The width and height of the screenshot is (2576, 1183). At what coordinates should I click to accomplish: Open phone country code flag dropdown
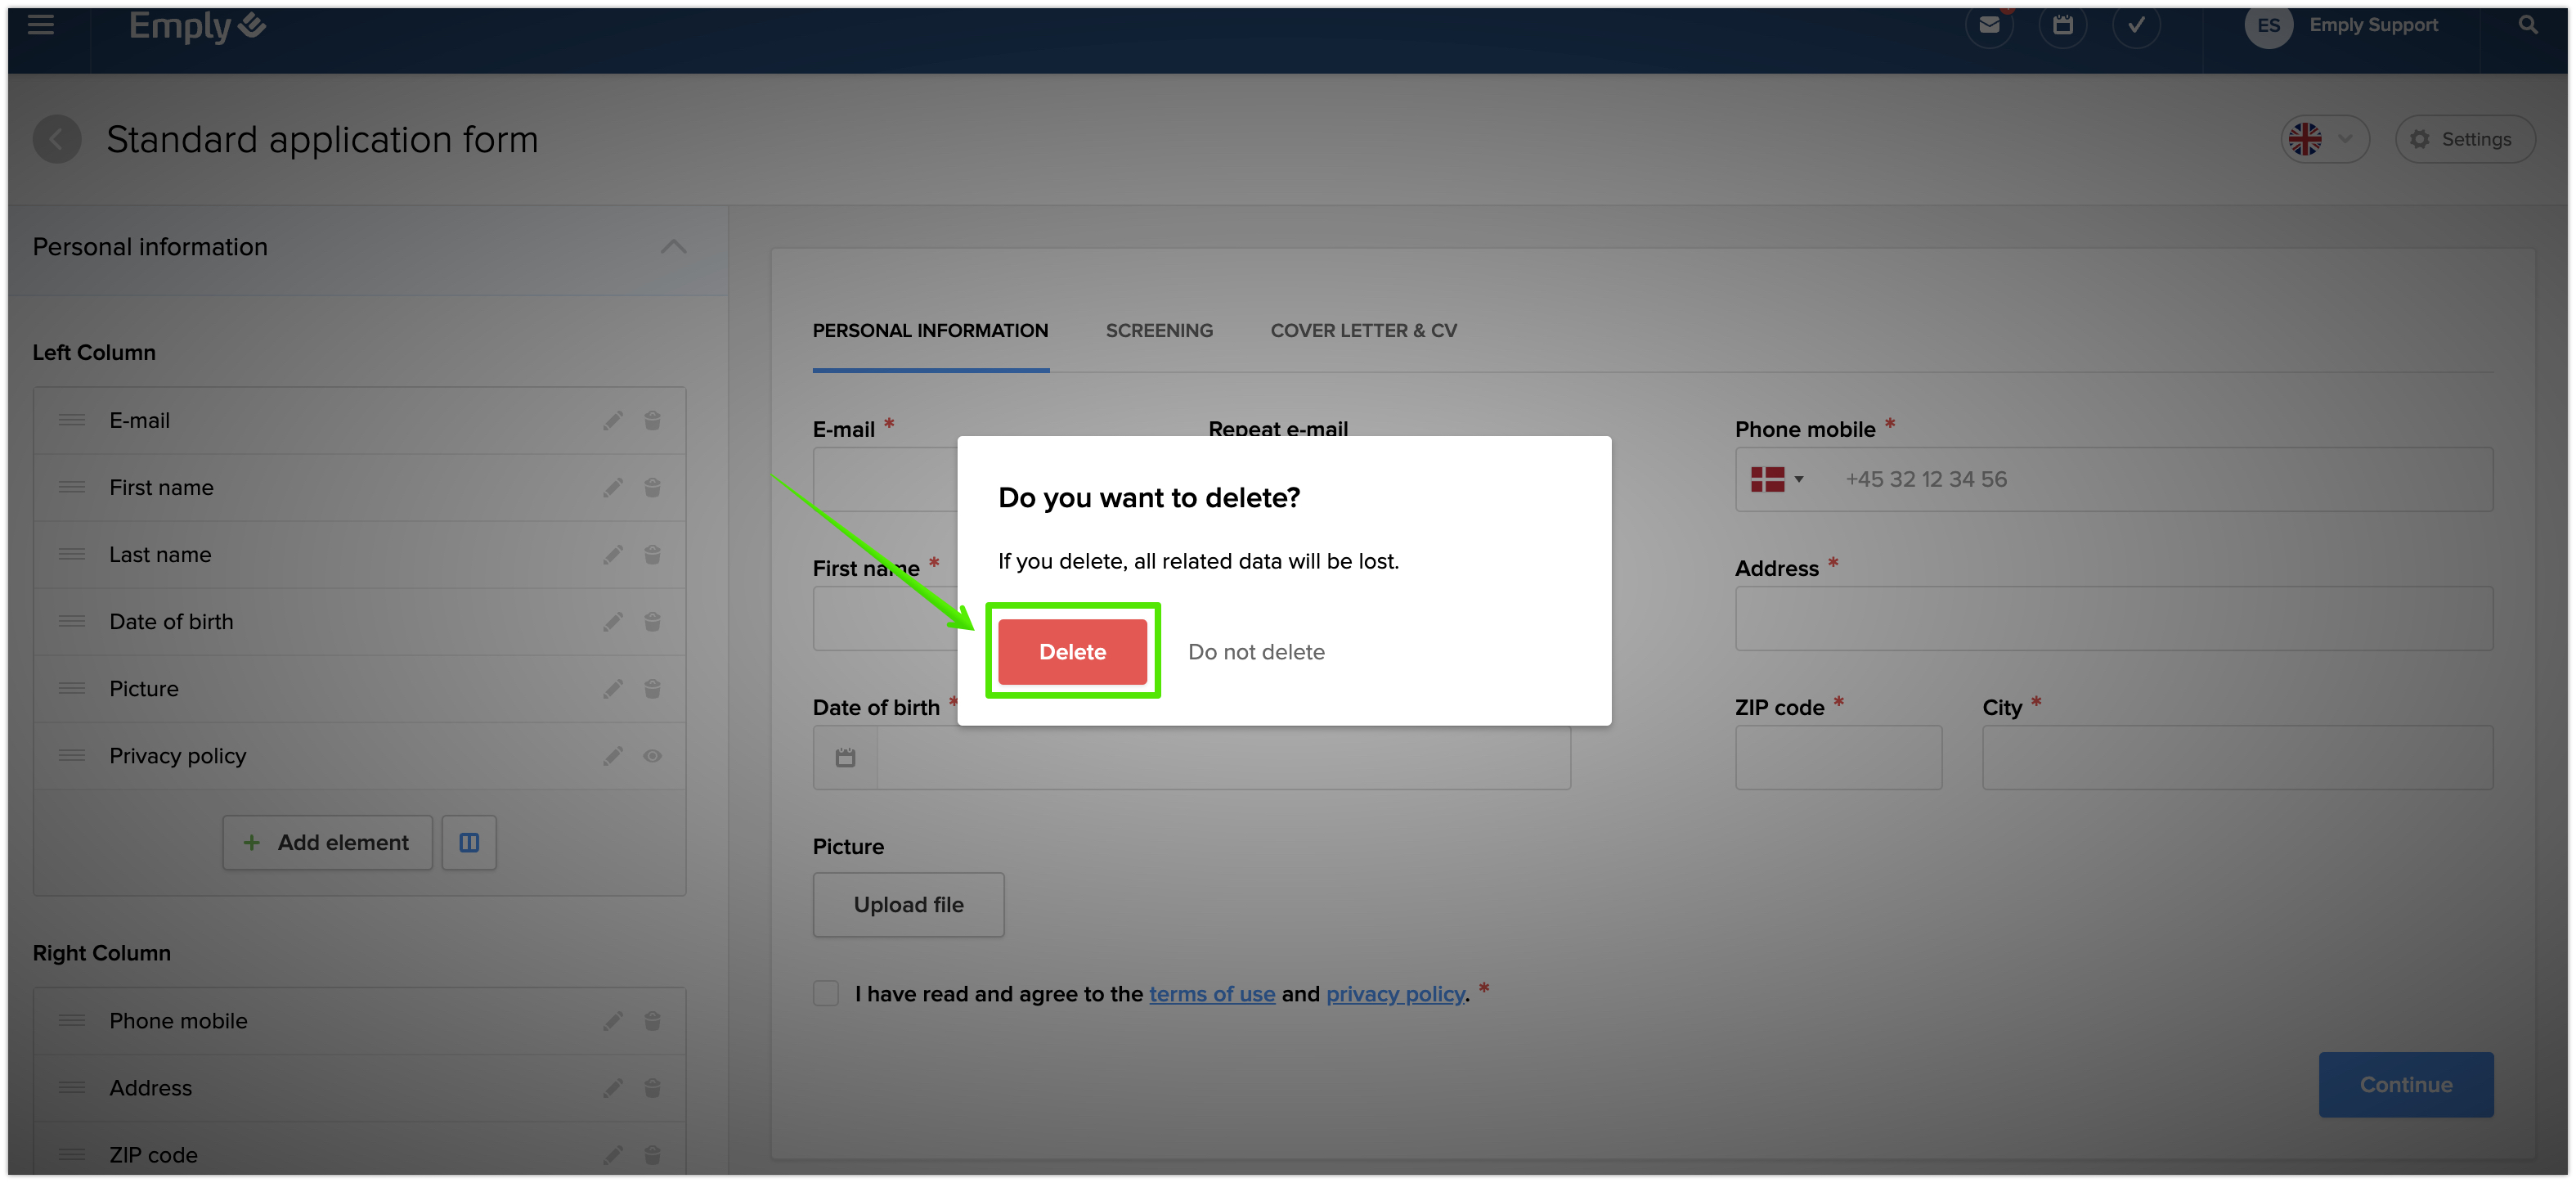point(1776,480)
